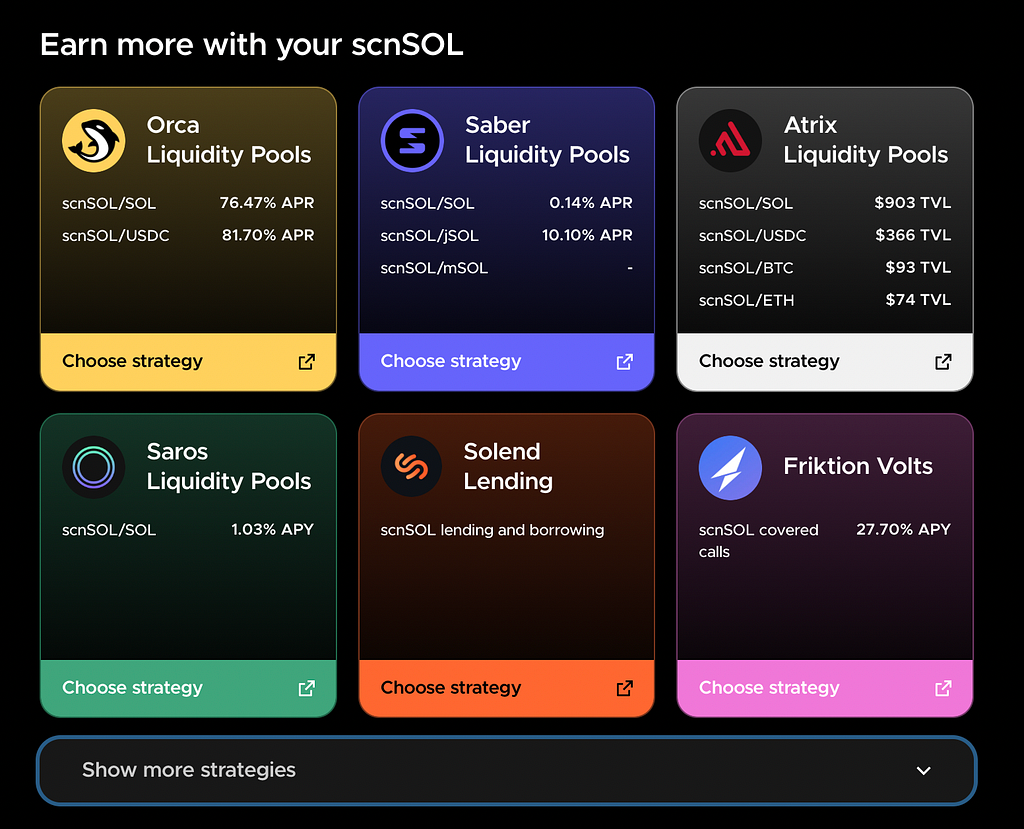
Task: Expand Show more strategies
Action: pyautogui.click(x=506, y=770)
